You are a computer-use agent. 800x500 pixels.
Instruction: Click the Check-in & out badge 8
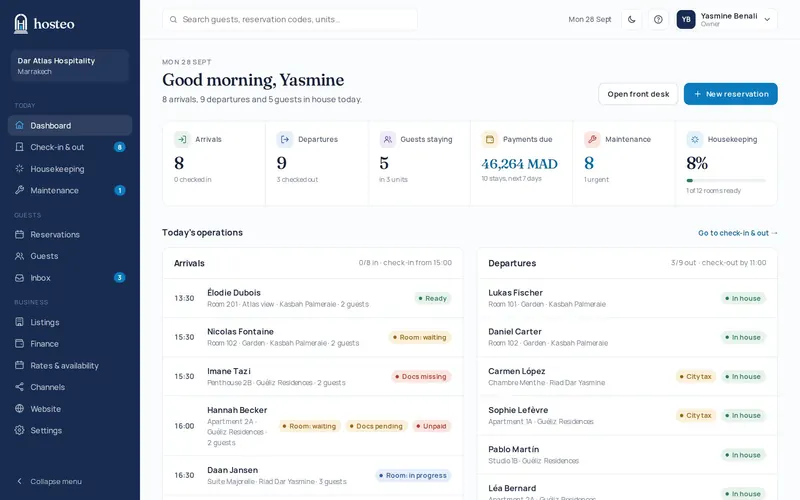(119, 147)
